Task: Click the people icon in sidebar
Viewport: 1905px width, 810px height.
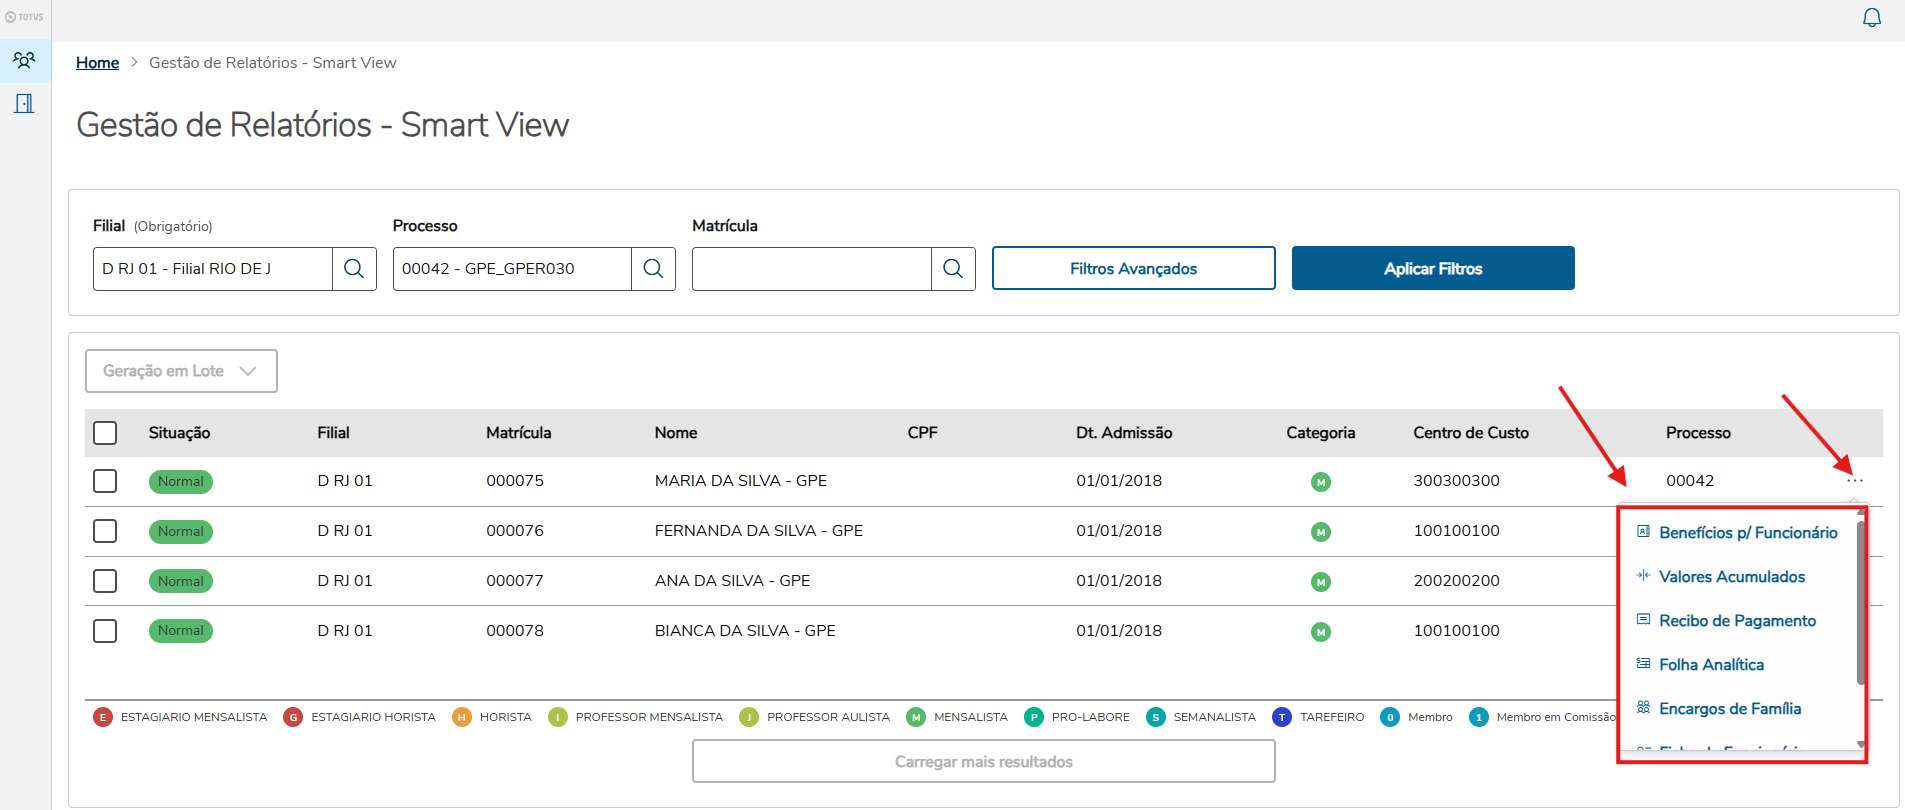Action: (x=24, y=60)
